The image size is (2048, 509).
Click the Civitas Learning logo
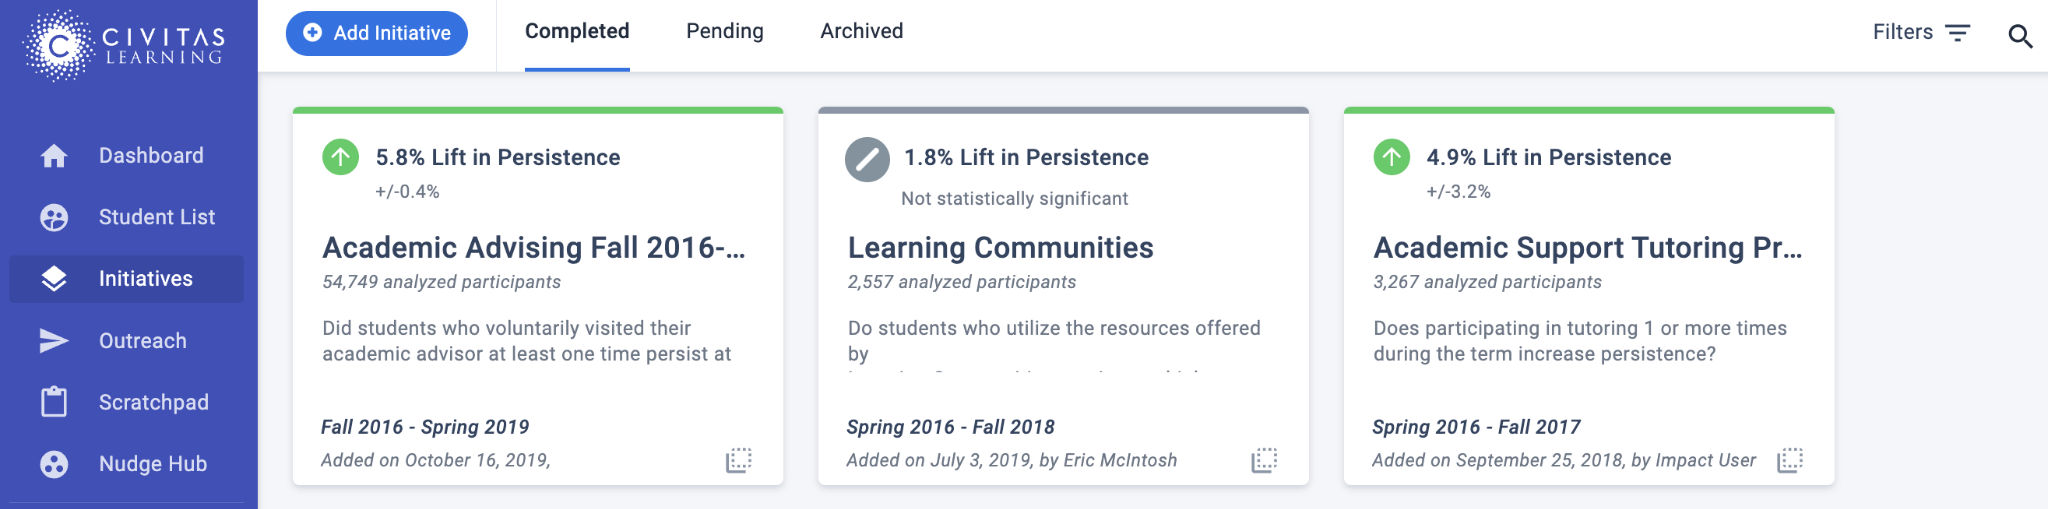(x=125, y=45)
